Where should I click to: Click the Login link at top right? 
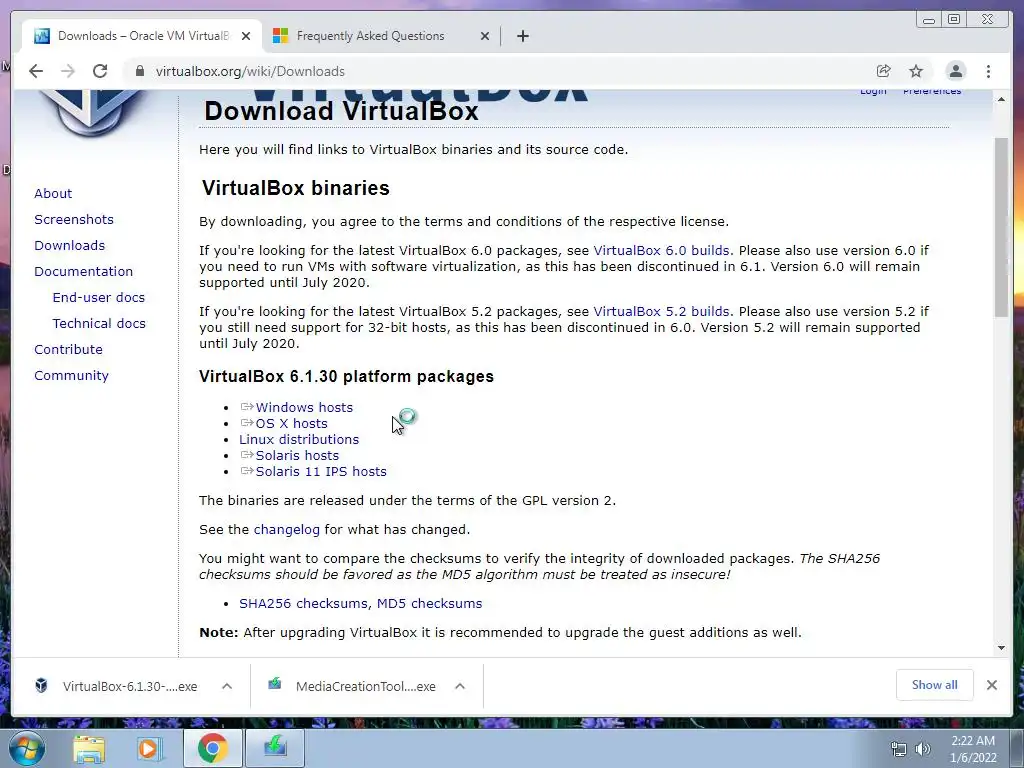873,91
